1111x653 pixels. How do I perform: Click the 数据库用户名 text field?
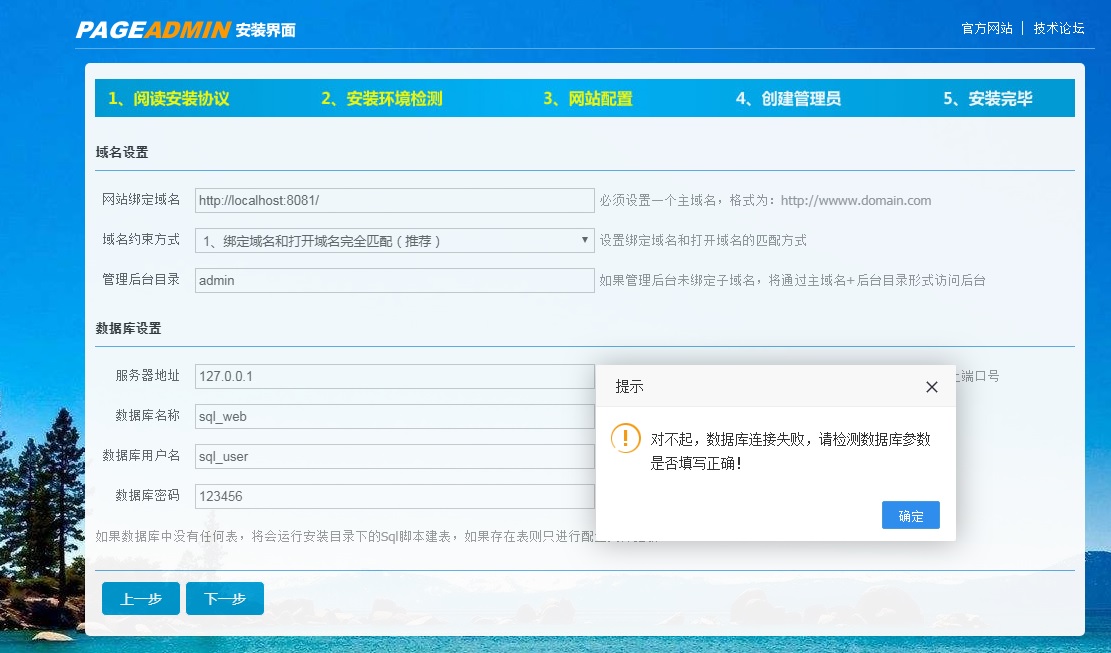coord(394,456)
